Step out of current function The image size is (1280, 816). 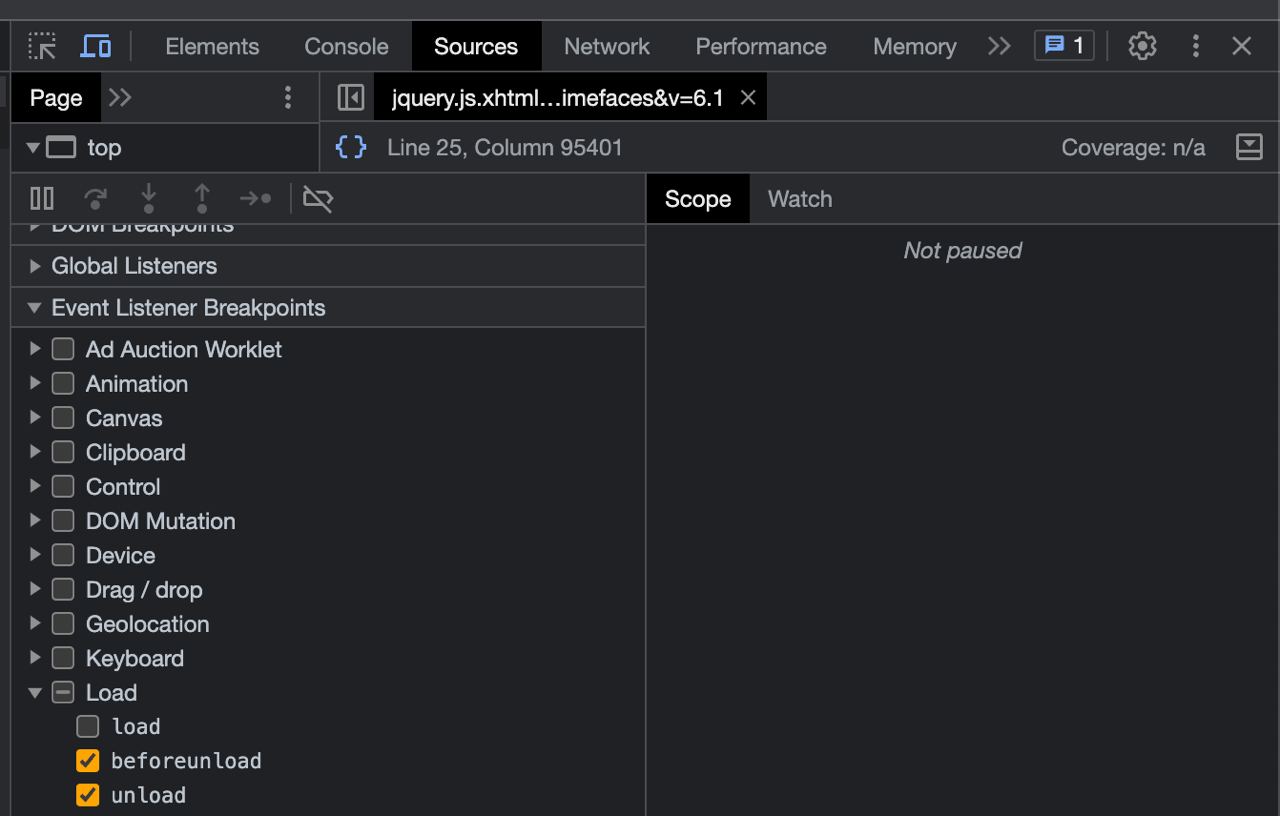pyautogui.click(x=202, y=199)
